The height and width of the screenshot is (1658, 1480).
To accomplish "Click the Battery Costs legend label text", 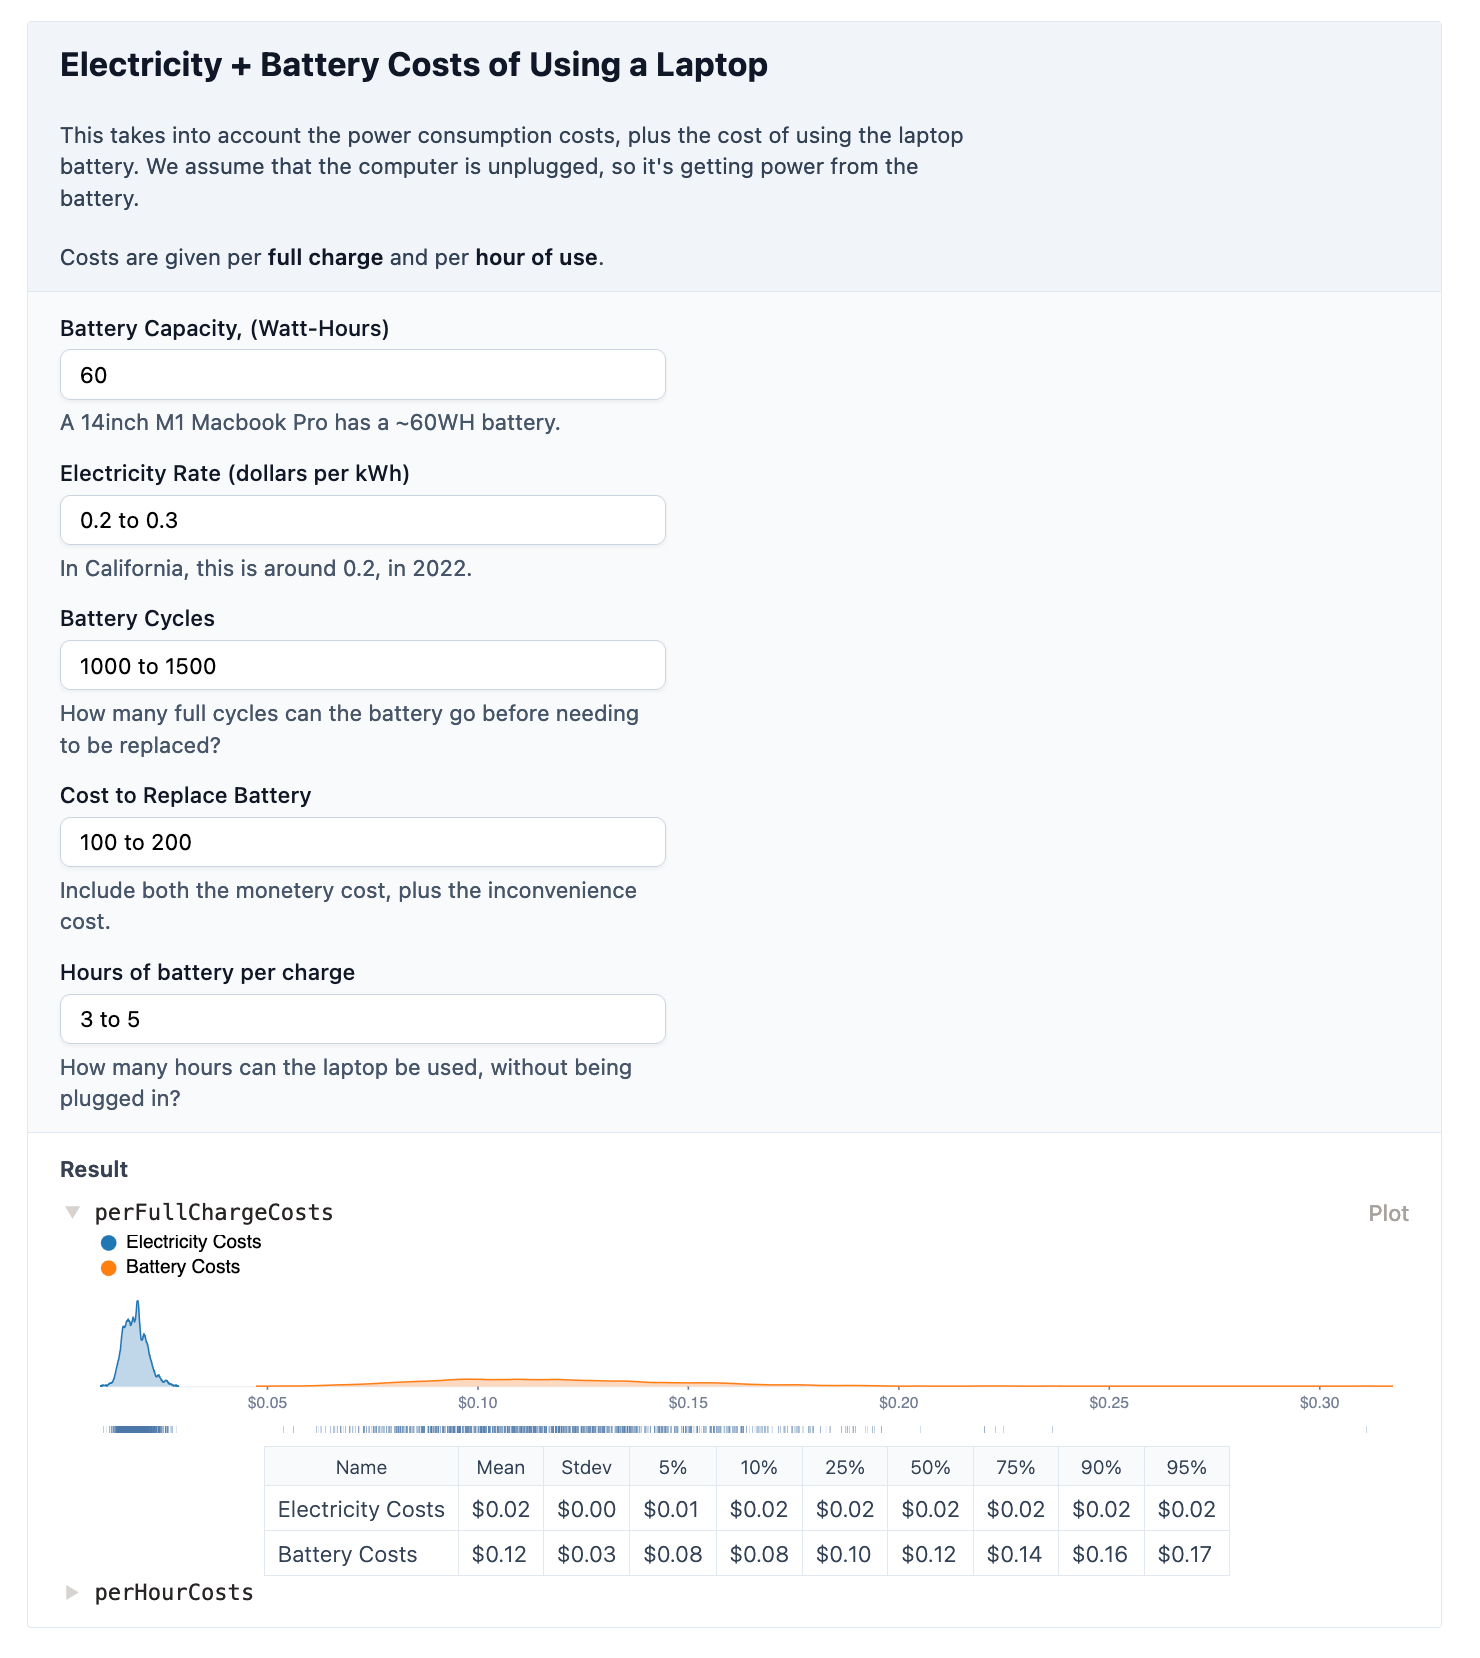I will click(x=183, y=1267).
